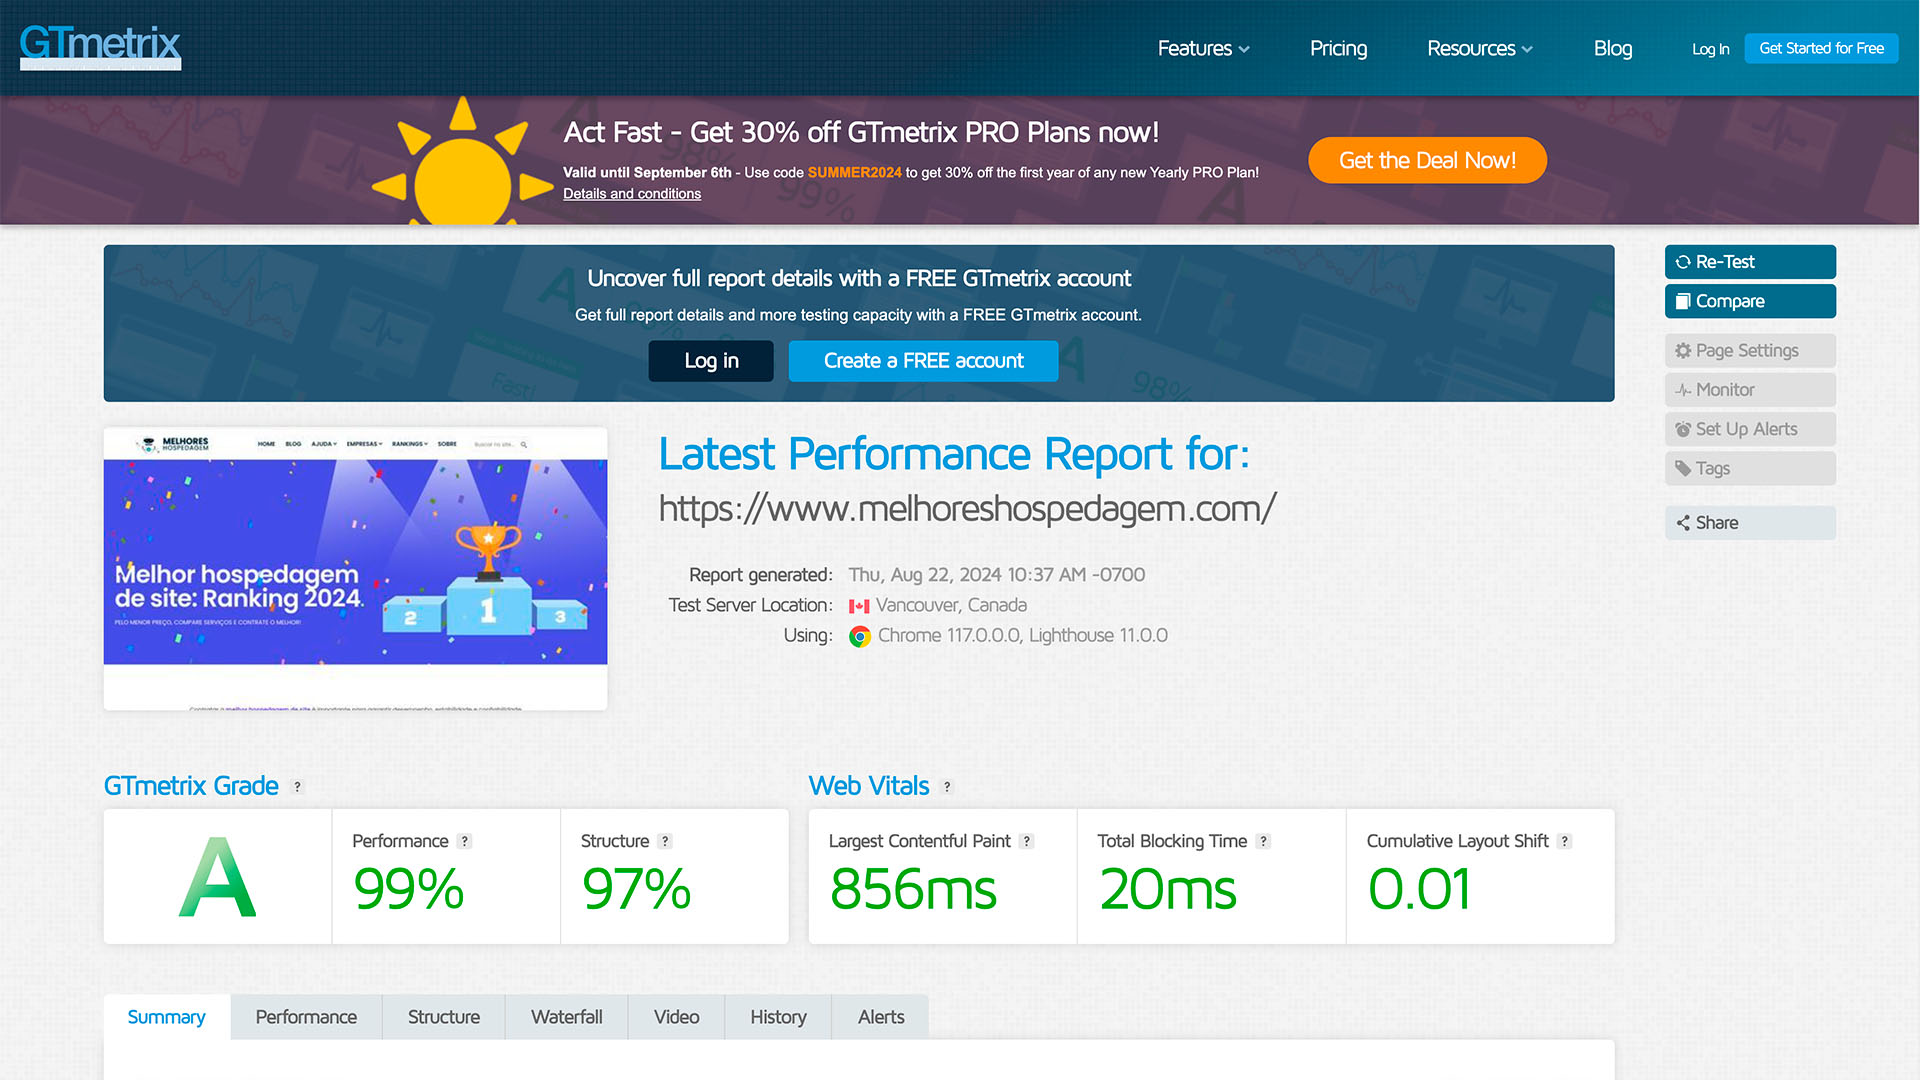Click the Tags button
Image resolution: width=1920 pixels, height=1080 pixels.
tap(1750, 468)
